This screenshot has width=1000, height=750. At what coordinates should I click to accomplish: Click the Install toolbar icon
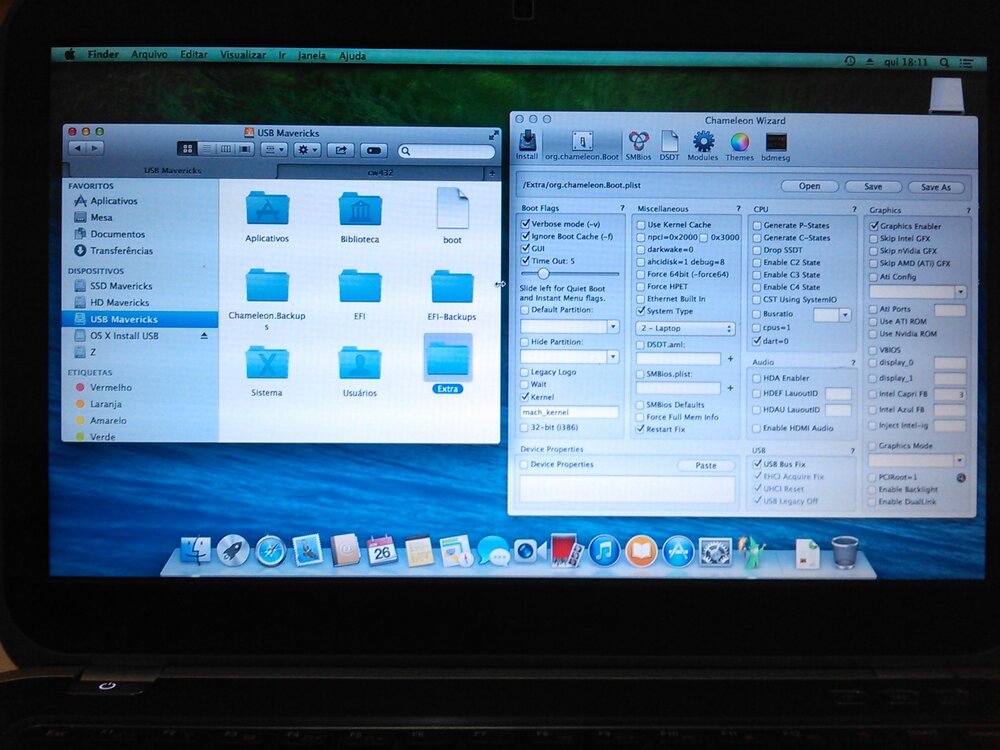527,144
